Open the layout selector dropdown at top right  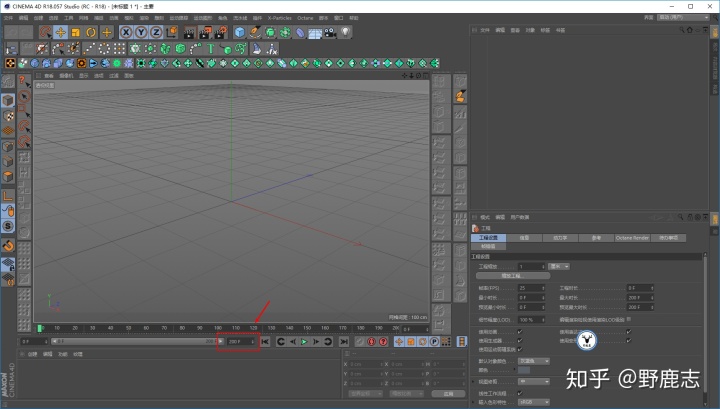[x=683, y=17]
